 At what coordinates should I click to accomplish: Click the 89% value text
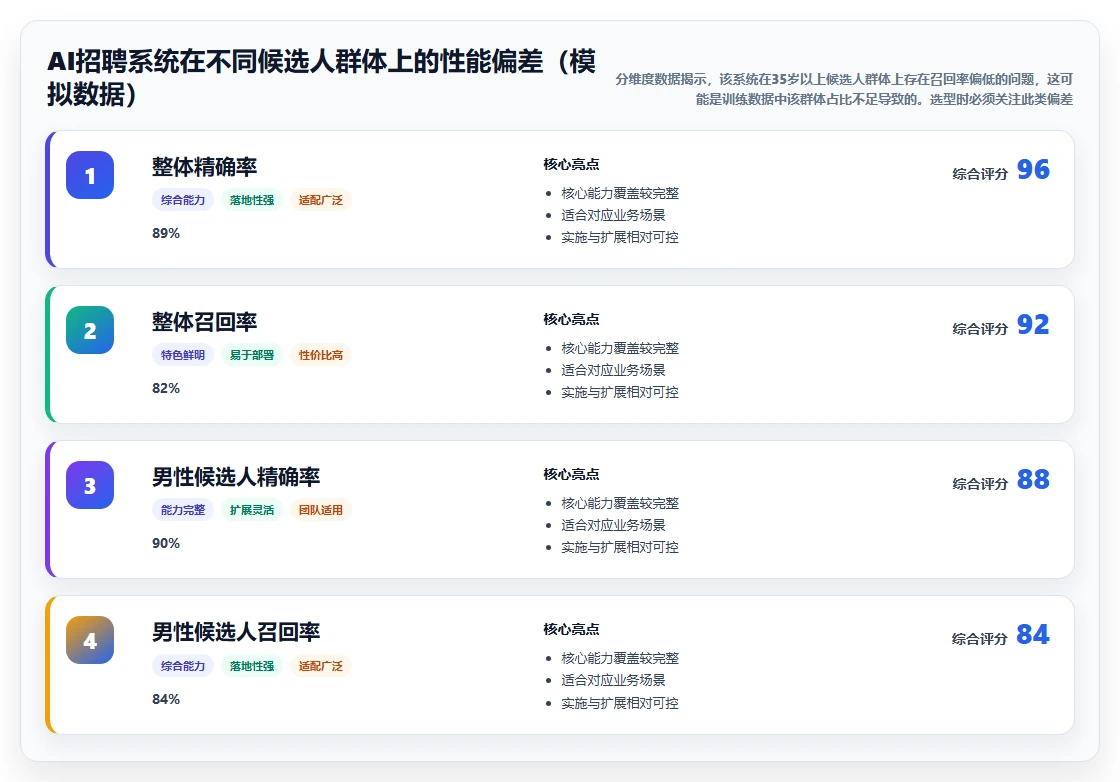click(x=166, y=234)
